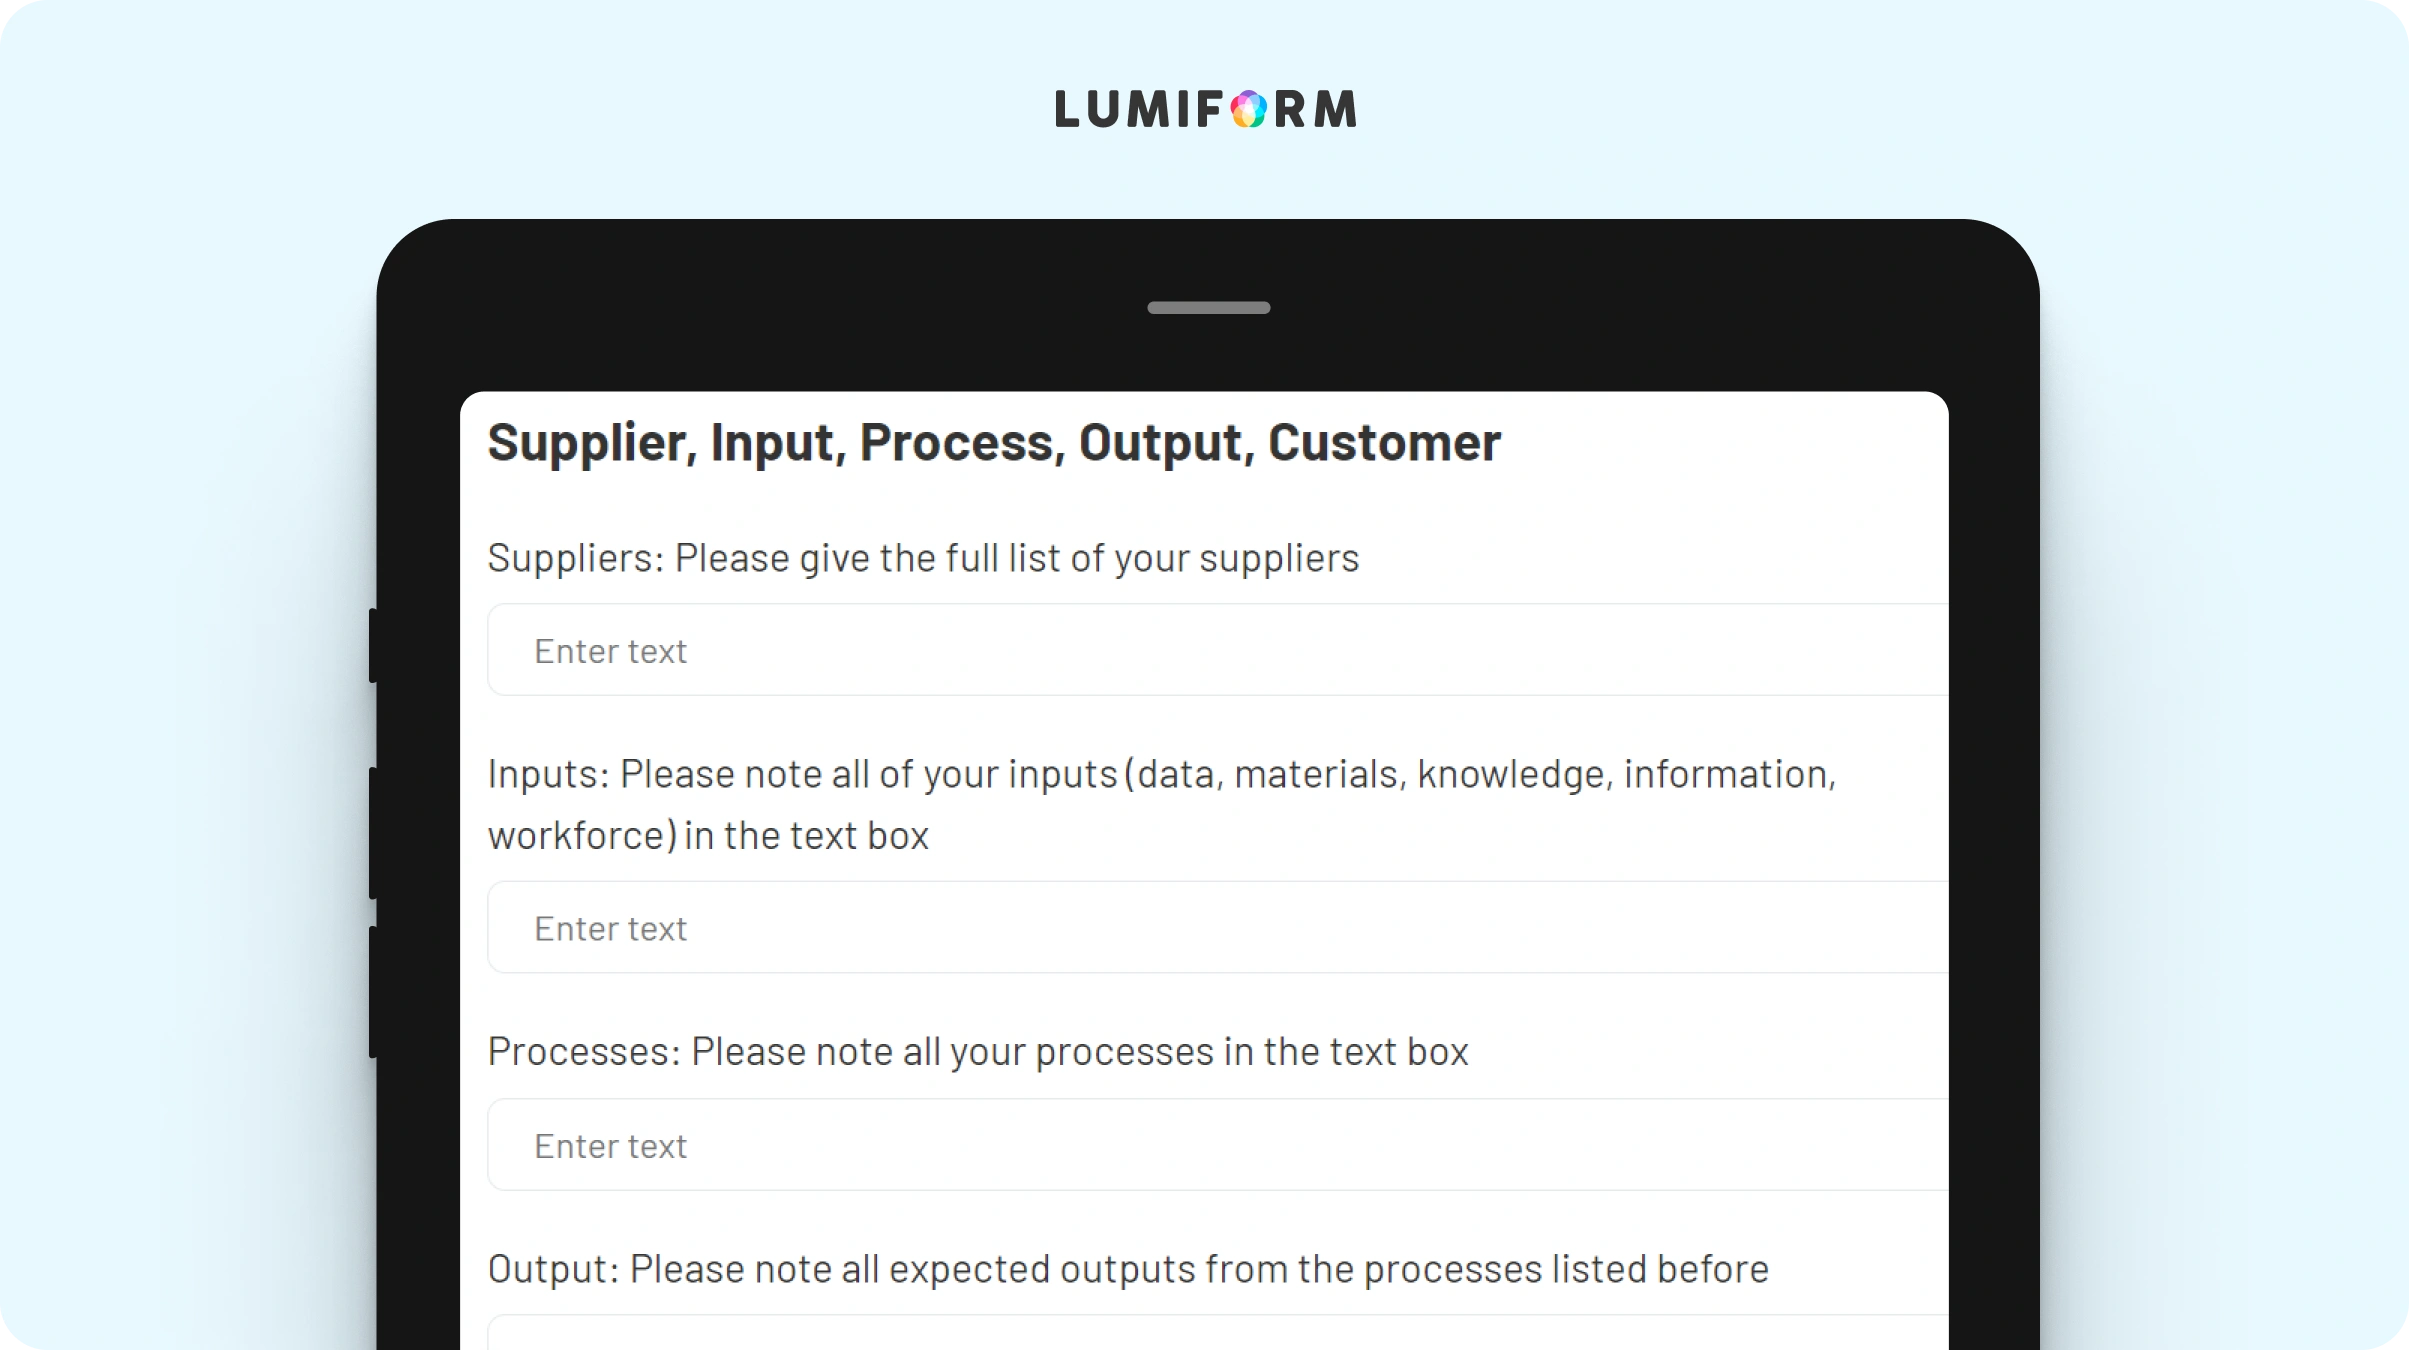
Task: Click the tablet's upper side button
Action: (x=373, y=646)
